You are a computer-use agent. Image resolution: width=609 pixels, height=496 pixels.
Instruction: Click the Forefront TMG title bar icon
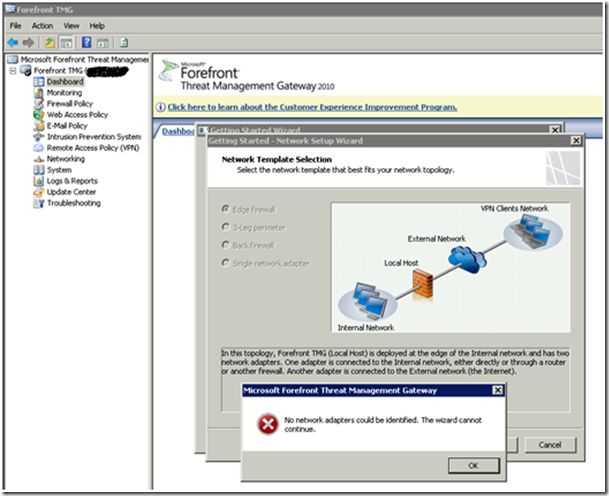tap(10, 9)
